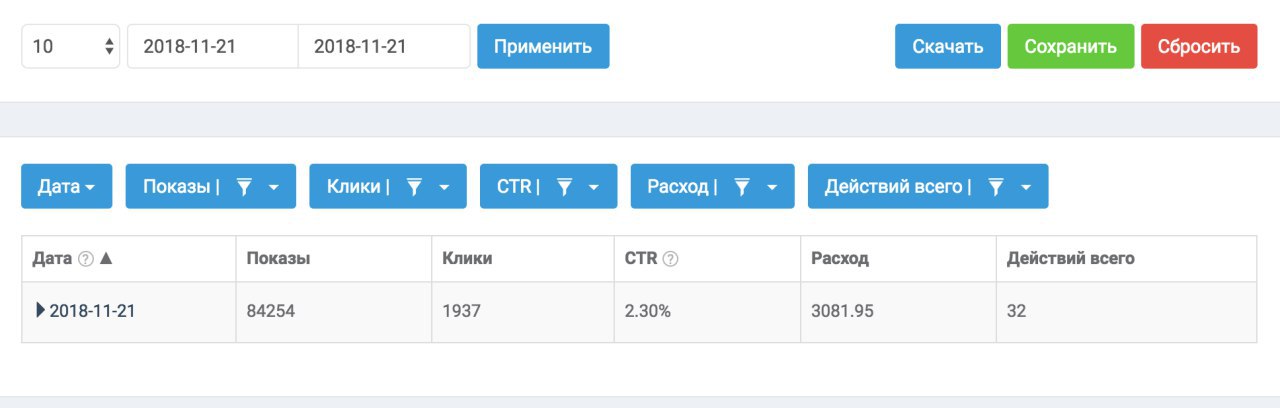Click the filter icon in Действий всего button

(996, 187)
